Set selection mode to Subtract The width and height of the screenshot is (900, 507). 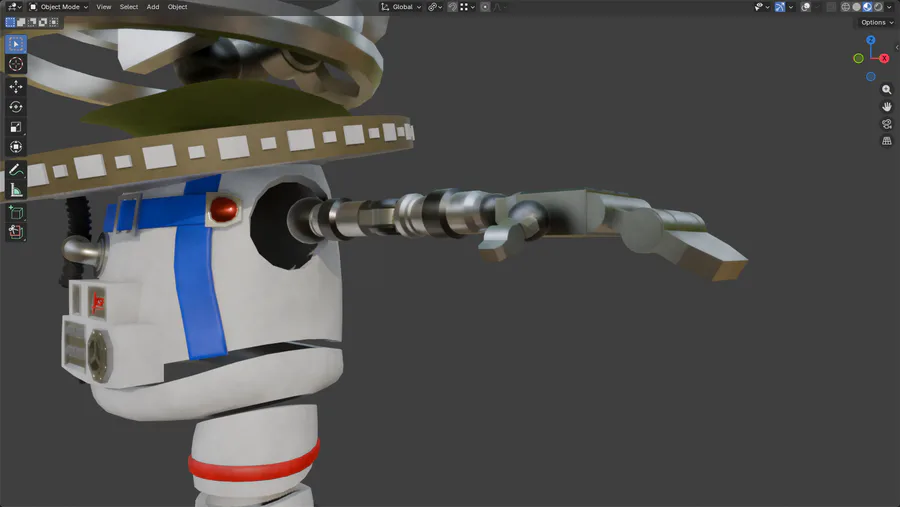(x=32, y=22)
